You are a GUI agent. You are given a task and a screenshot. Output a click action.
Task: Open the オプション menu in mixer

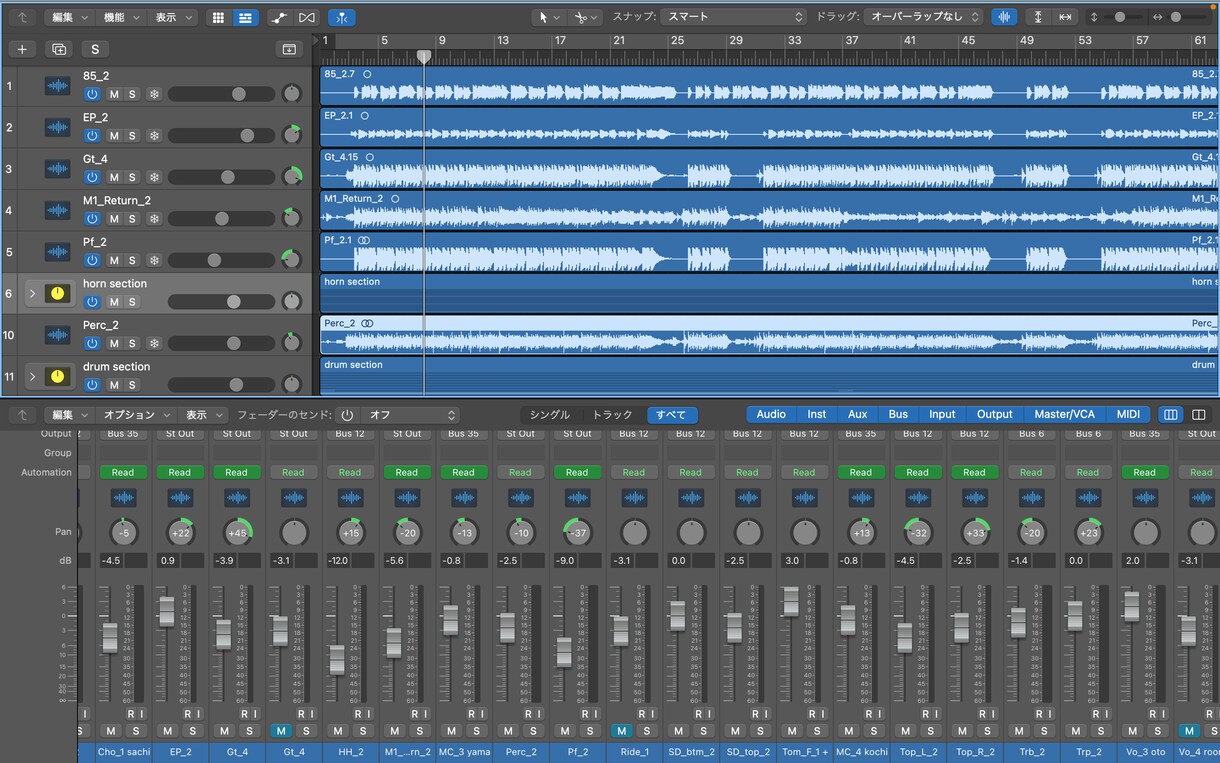click(x=136, y=414)
